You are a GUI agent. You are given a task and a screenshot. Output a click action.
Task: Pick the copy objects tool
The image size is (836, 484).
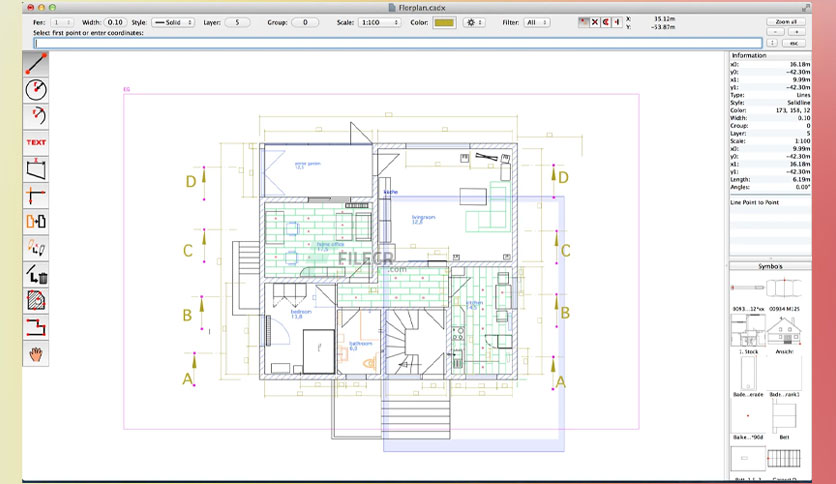point(36,221)
